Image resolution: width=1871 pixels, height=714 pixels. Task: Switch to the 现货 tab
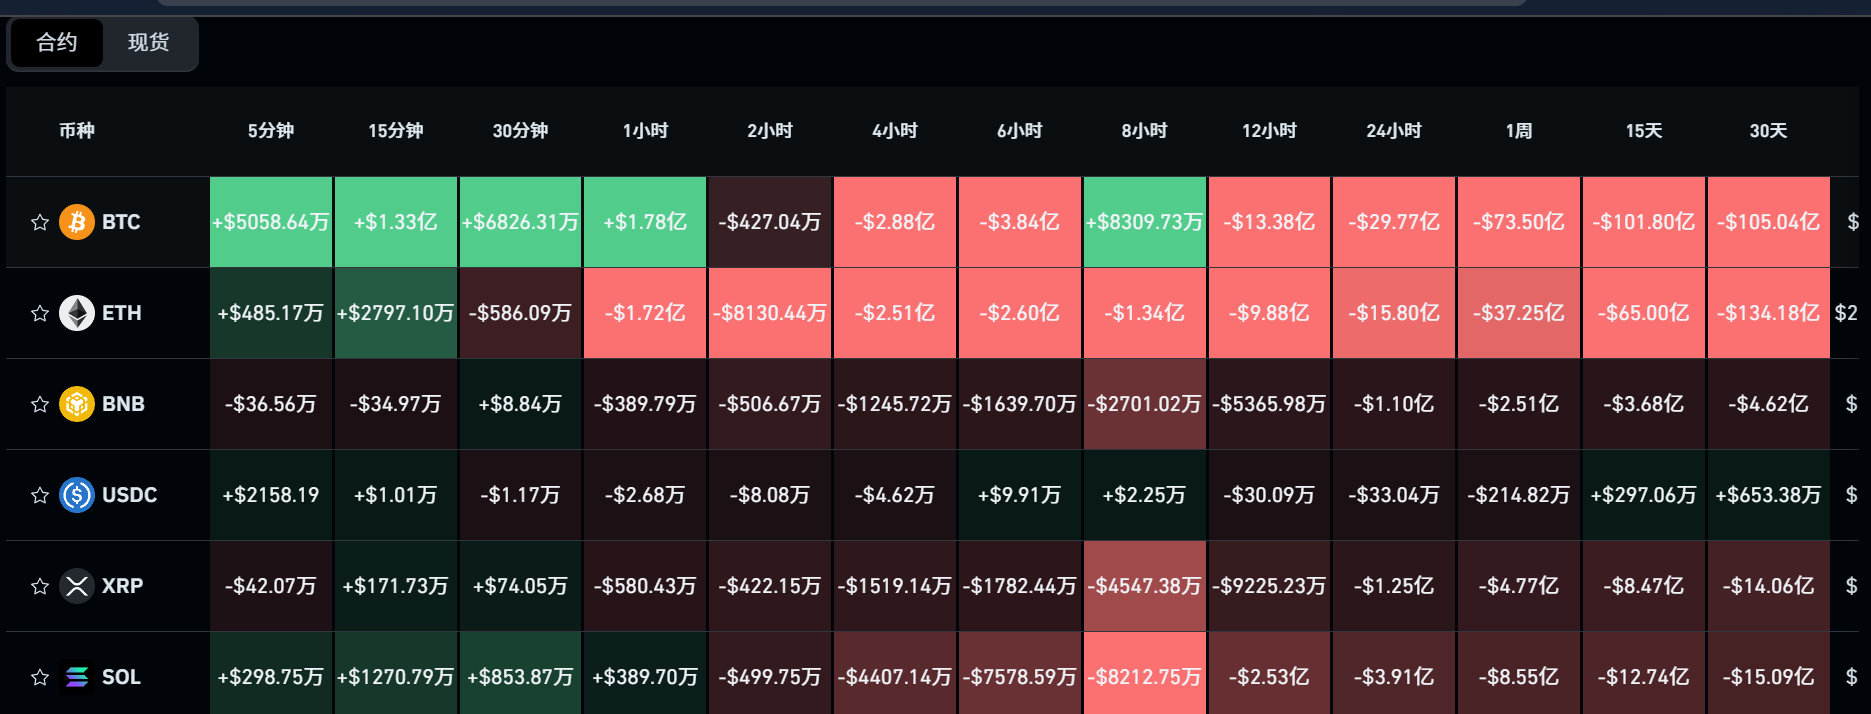tap(149, 43)
